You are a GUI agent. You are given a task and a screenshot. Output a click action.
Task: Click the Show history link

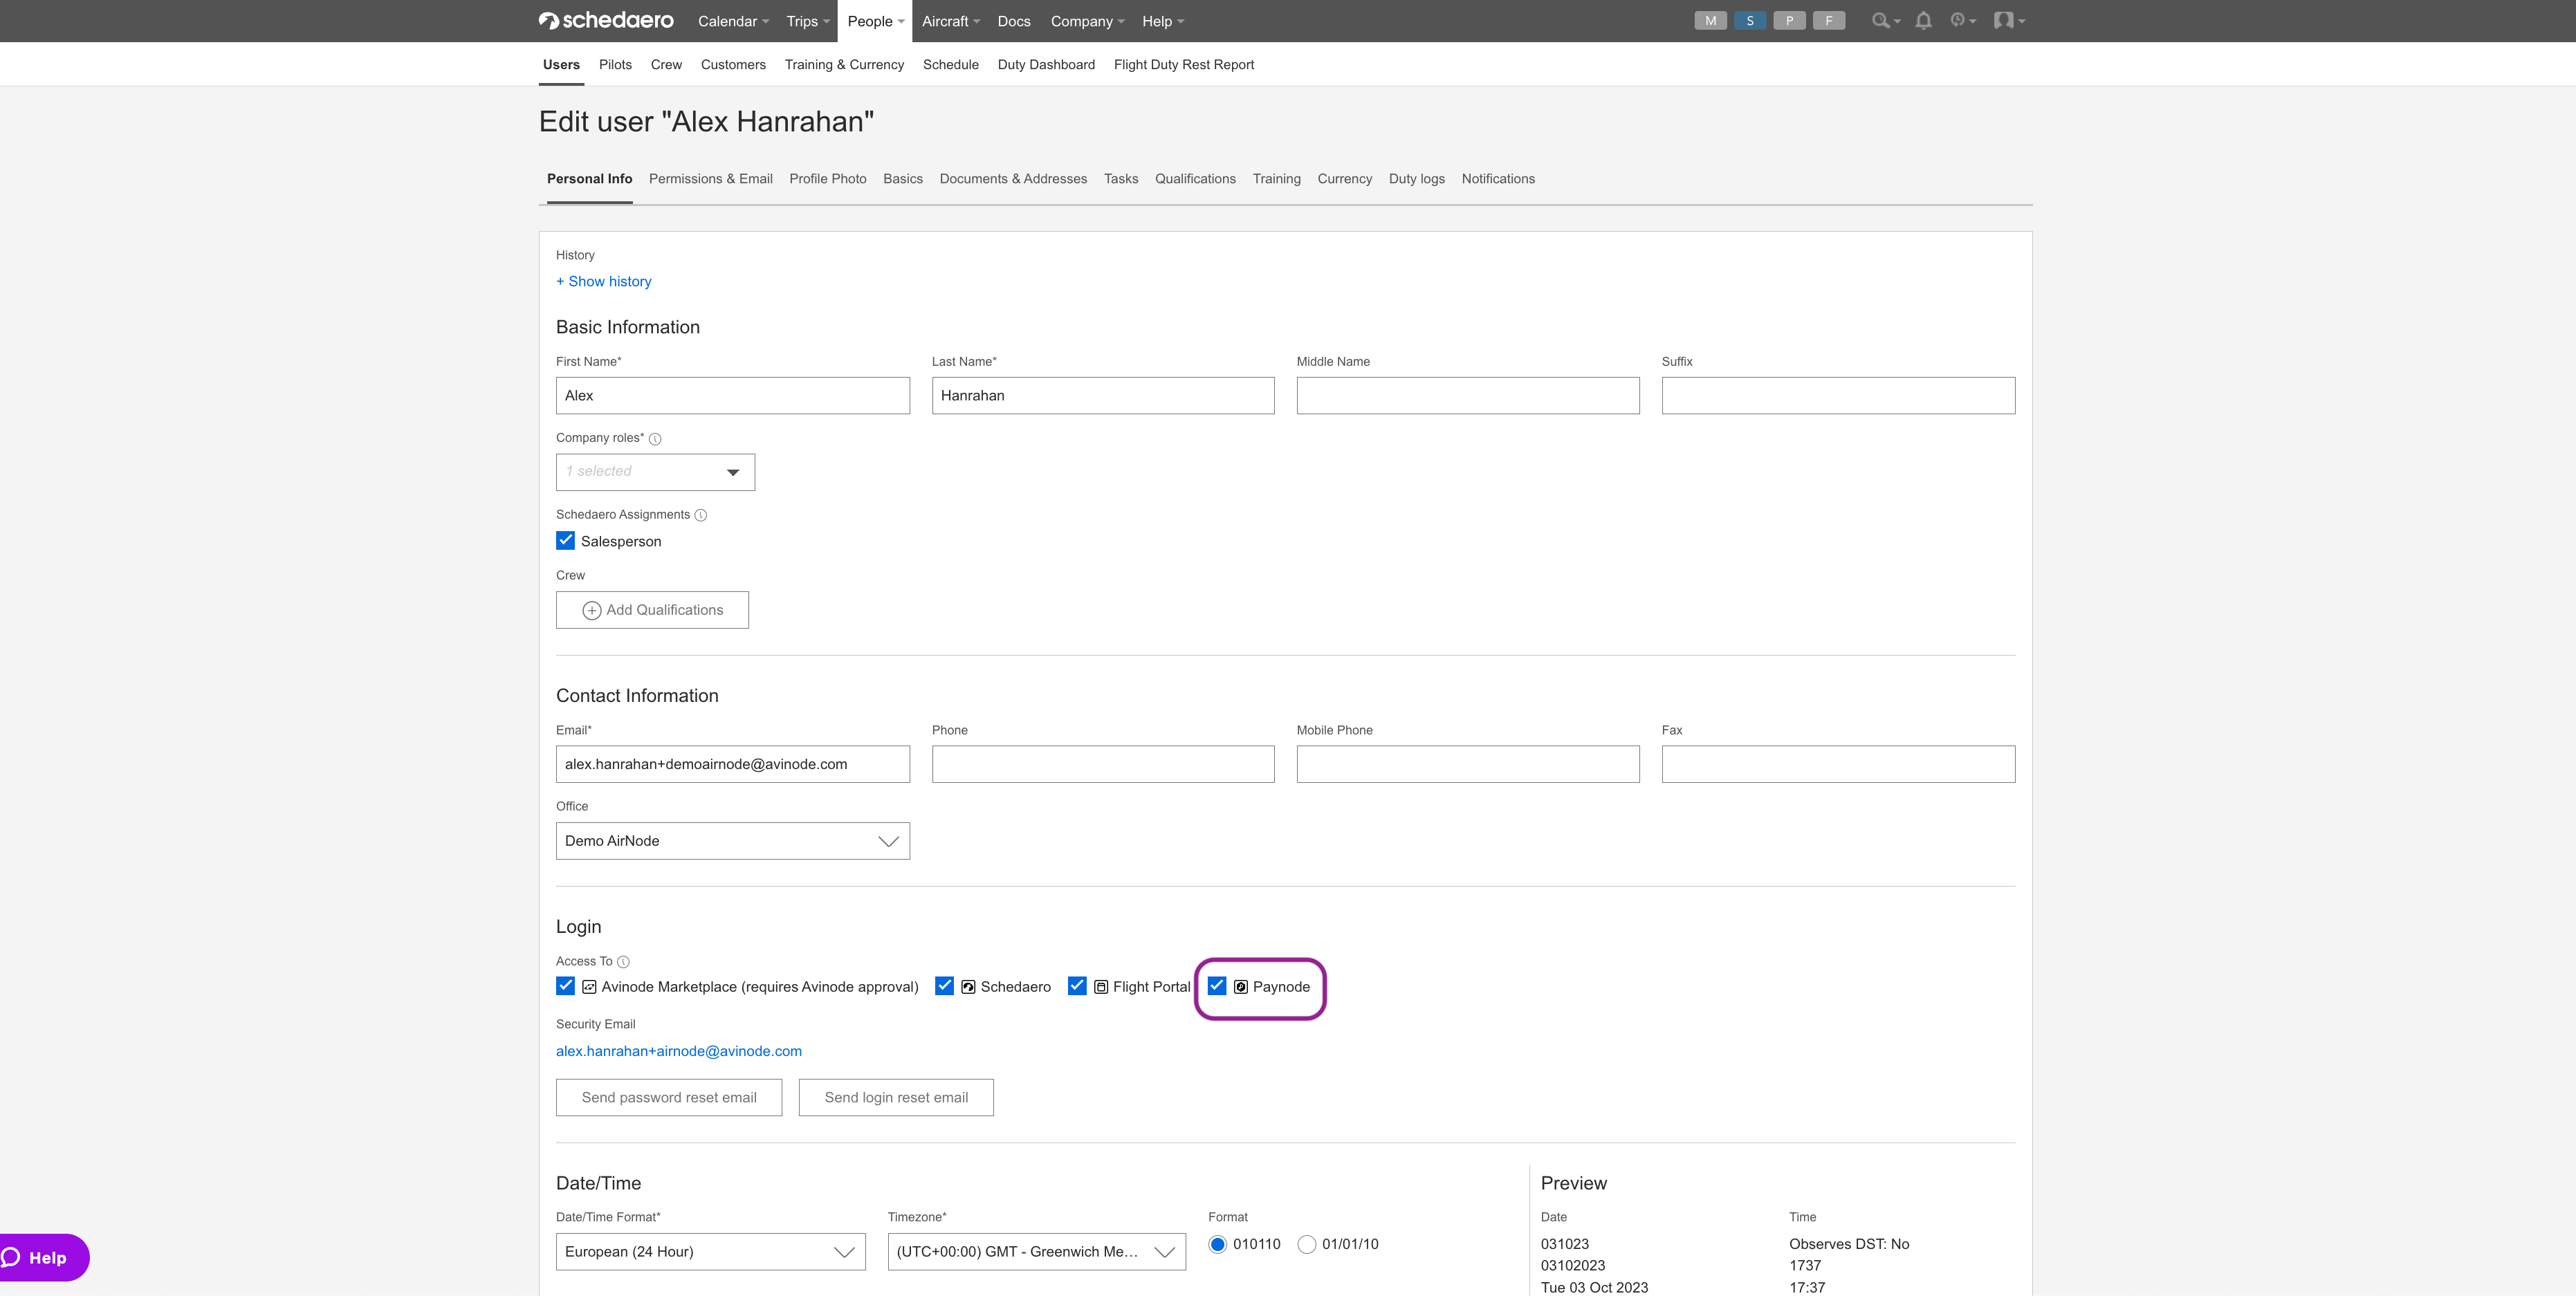click(x=604, y=282)
